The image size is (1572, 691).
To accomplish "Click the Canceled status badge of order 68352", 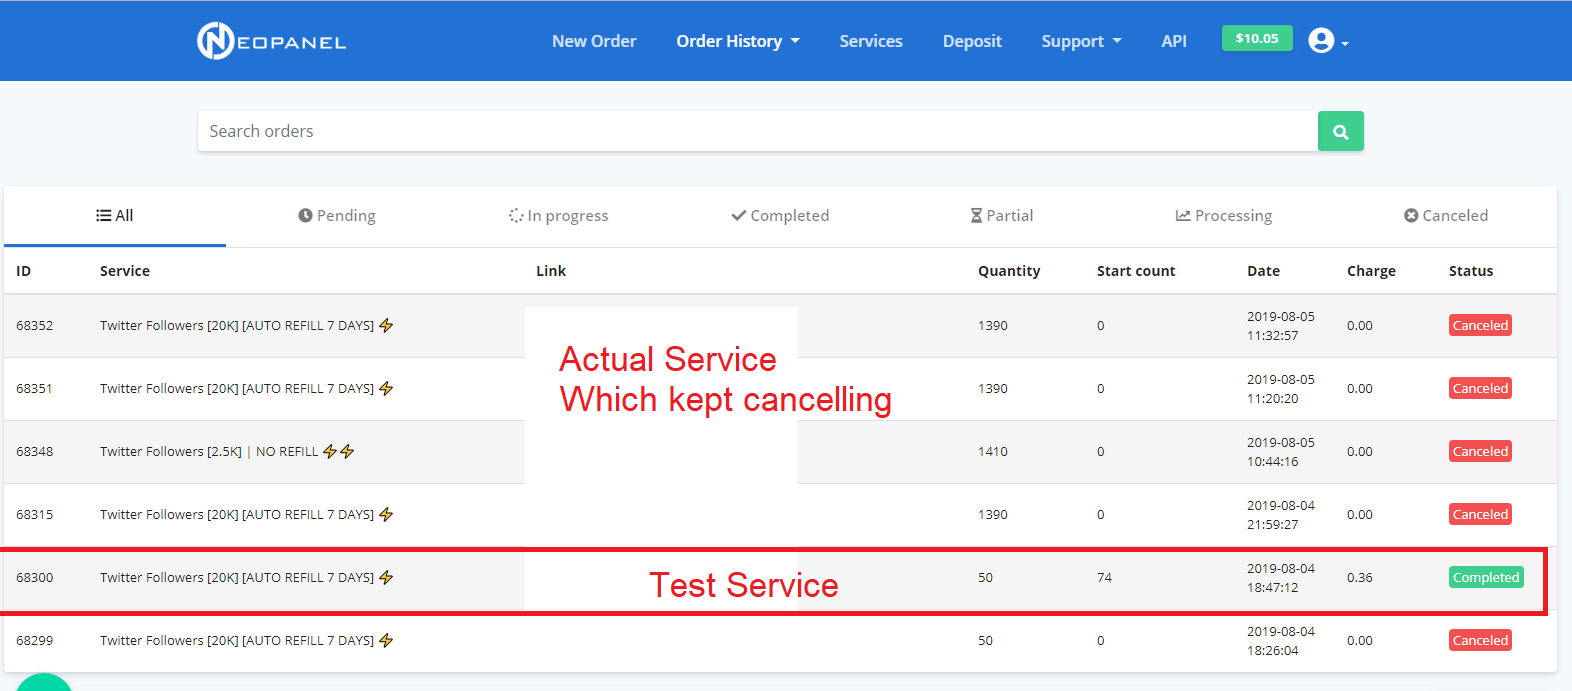I will (1480, 325).
